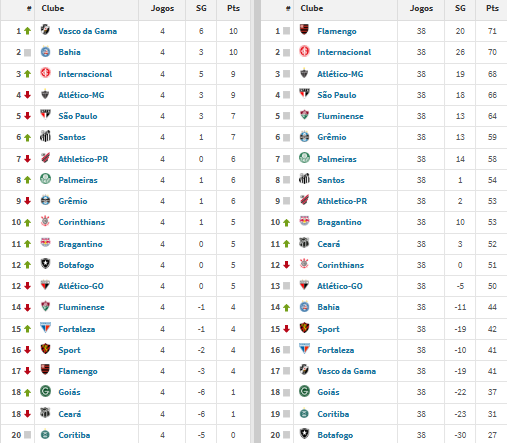Sort right table by SG column header
The width and height of the screenshot is (507, 443).
[460, 8]
